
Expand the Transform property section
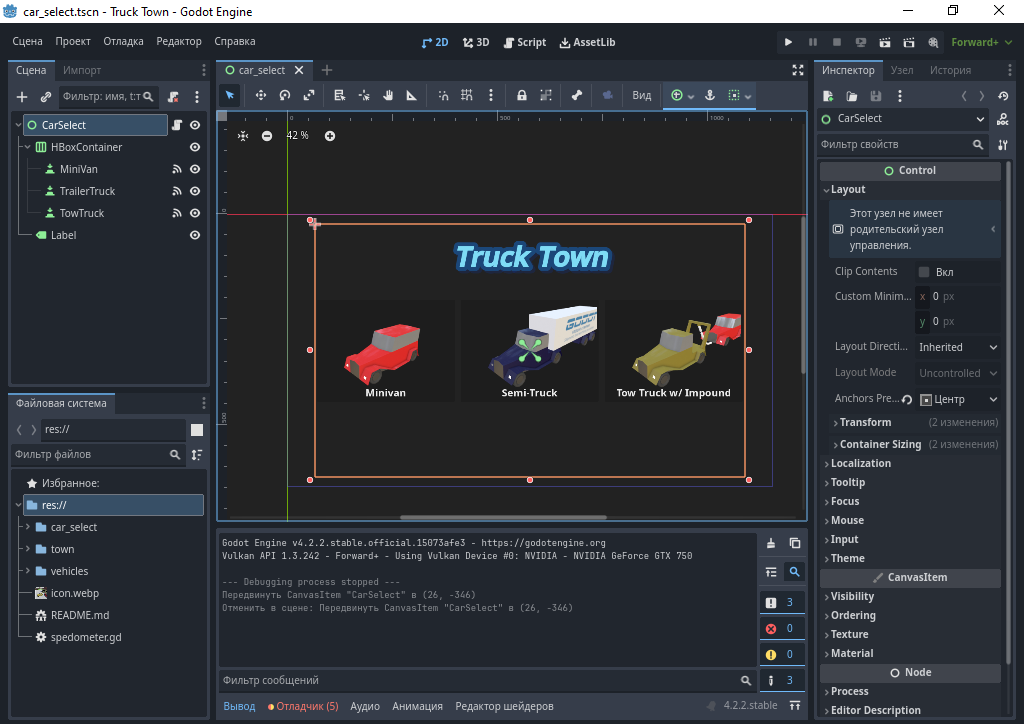point(865,422)
